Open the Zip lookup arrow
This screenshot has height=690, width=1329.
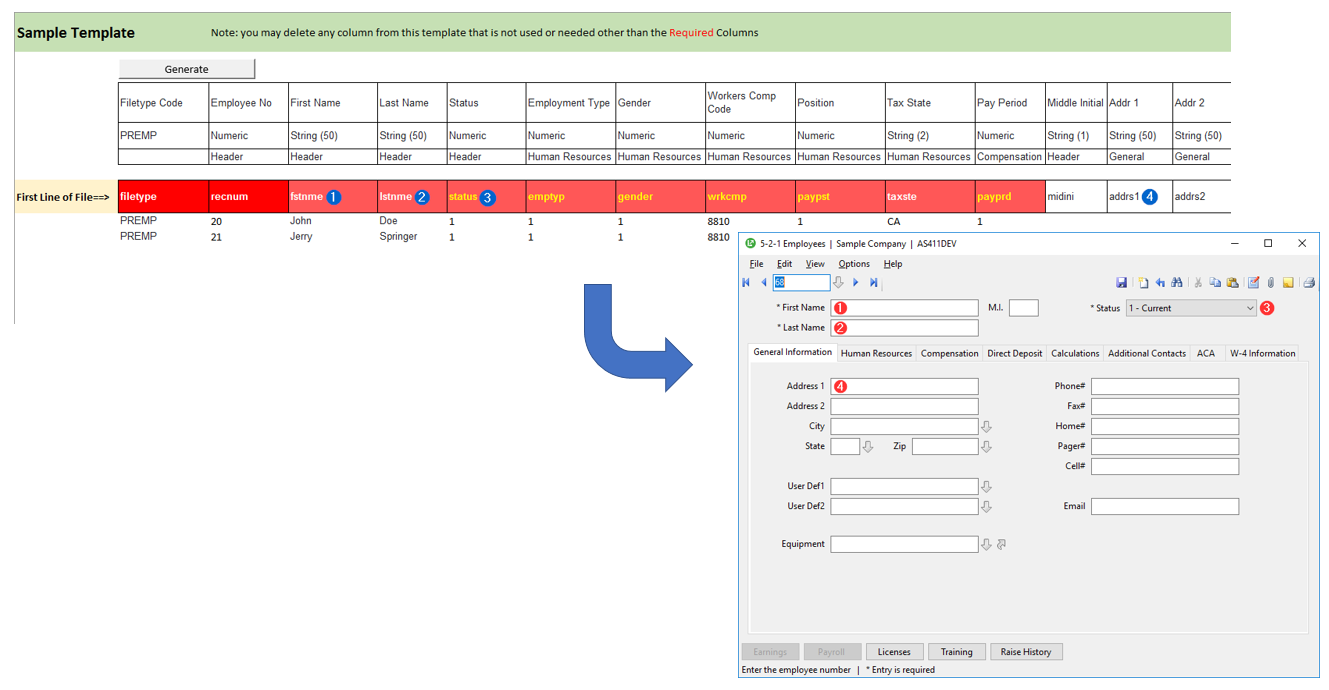[986, 447]
